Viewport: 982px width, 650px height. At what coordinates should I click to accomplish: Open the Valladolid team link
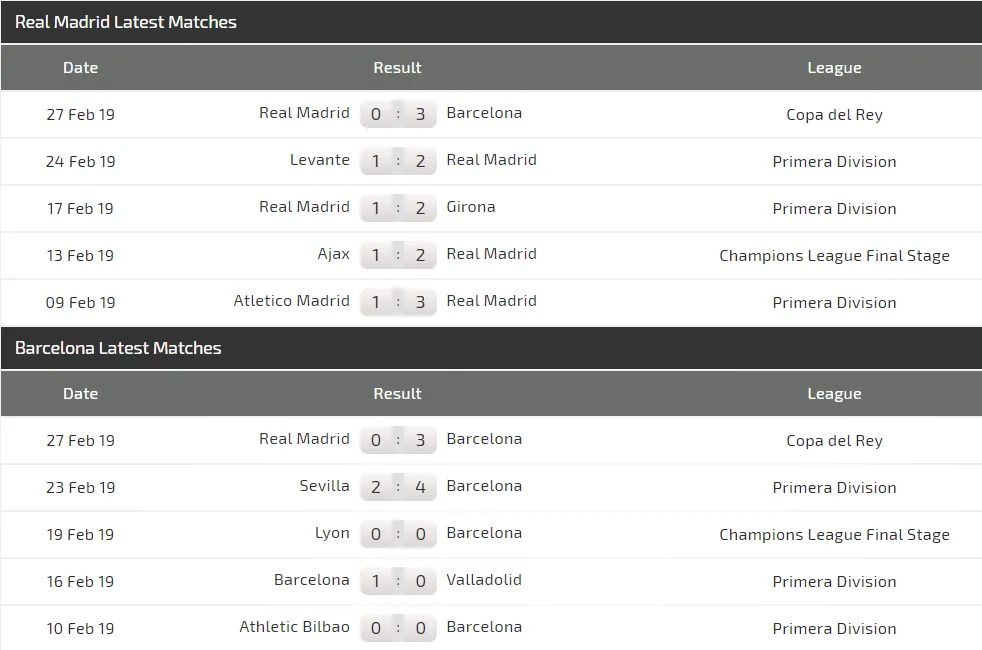(484, 580)
